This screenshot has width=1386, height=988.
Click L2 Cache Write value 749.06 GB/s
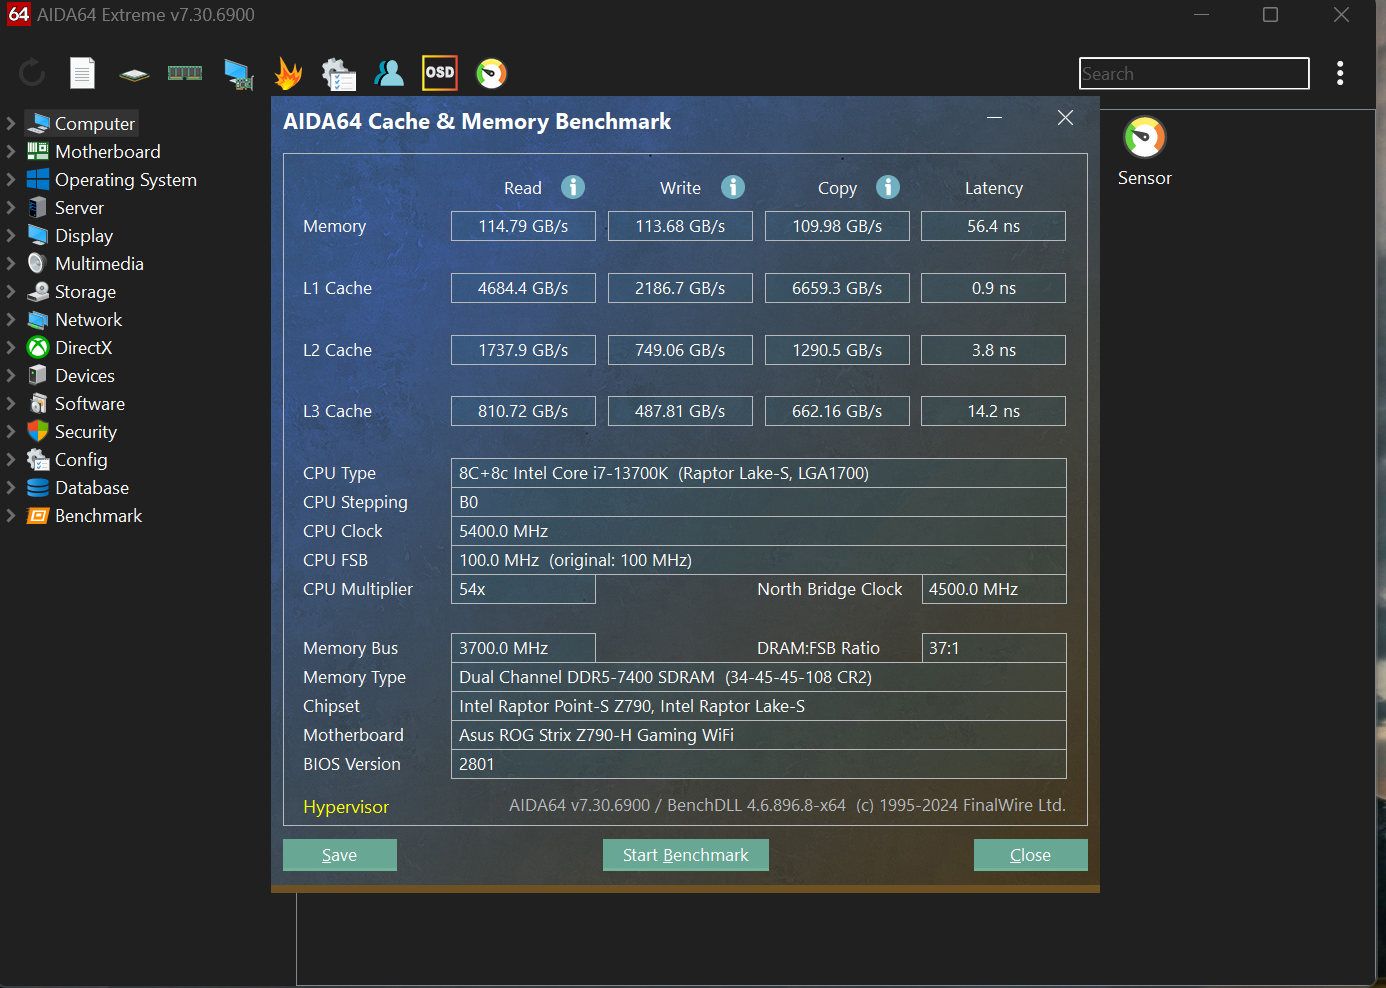(x=680, y=350)
